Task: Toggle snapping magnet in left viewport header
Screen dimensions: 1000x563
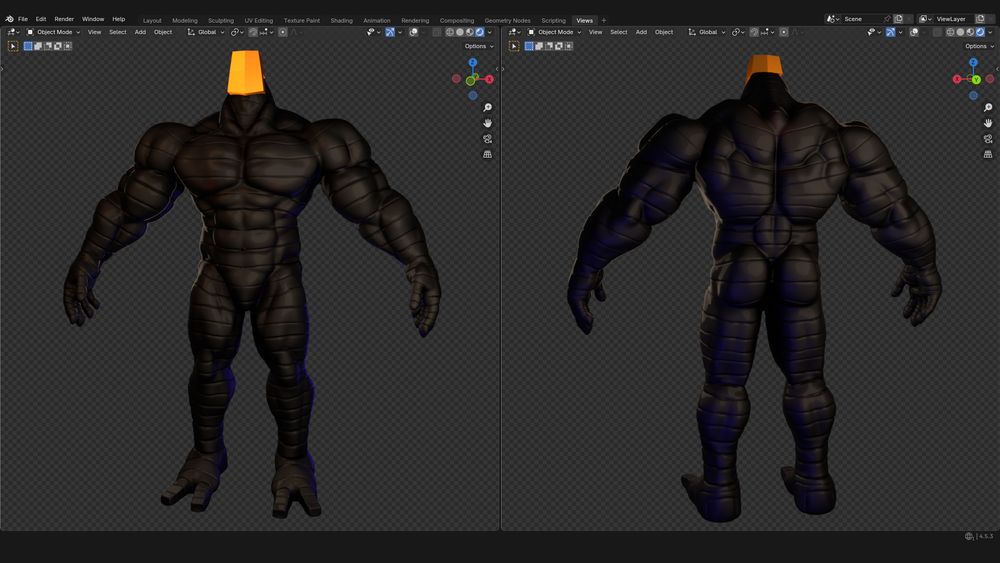Action: click(x=253, y=32)
